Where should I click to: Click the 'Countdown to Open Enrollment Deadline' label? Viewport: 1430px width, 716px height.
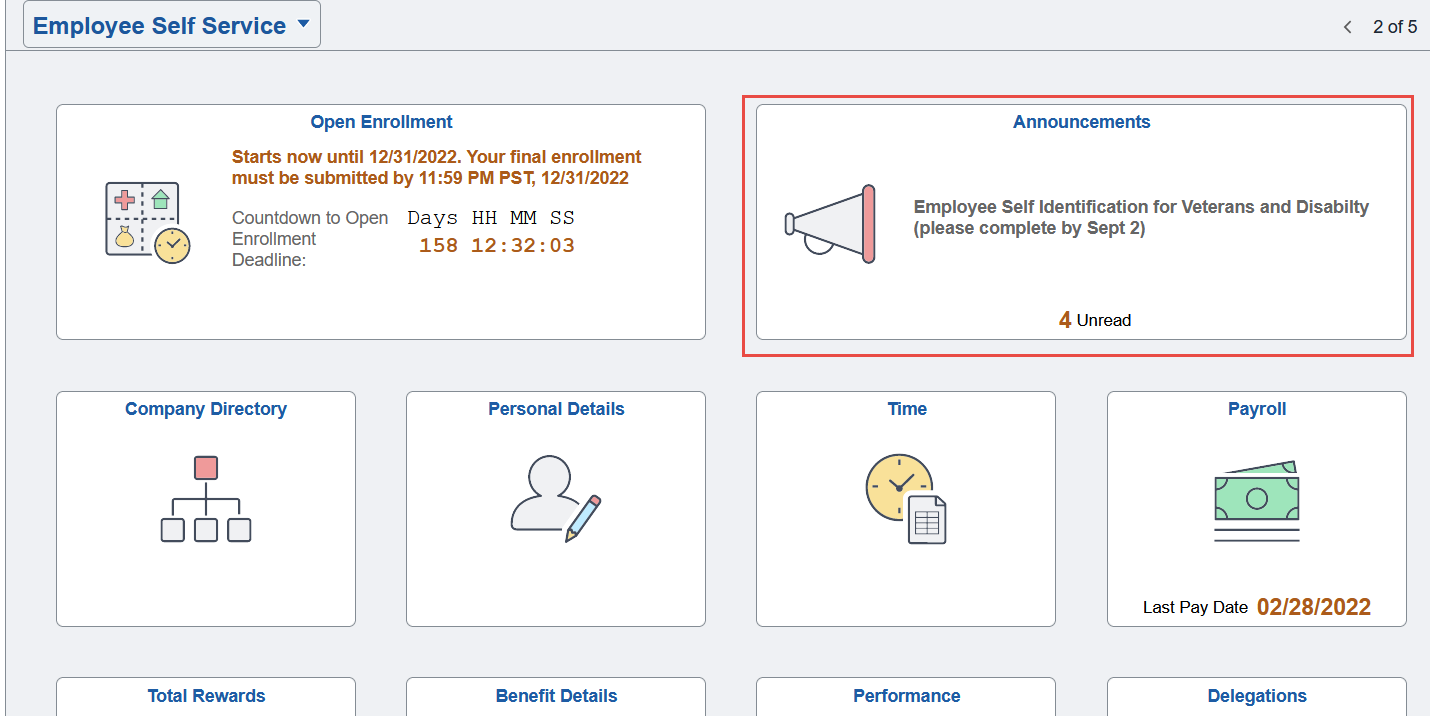point(310,239)
